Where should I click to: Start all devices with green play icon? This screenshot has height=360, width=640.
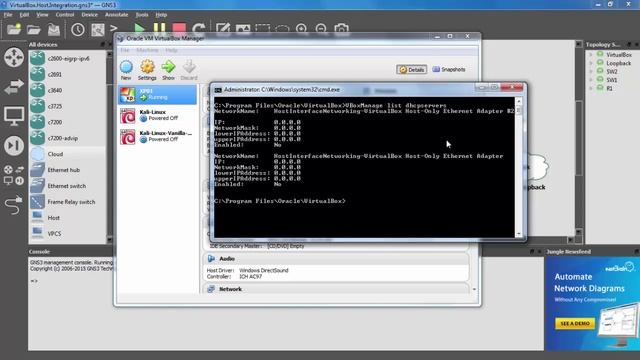point(140,29)
